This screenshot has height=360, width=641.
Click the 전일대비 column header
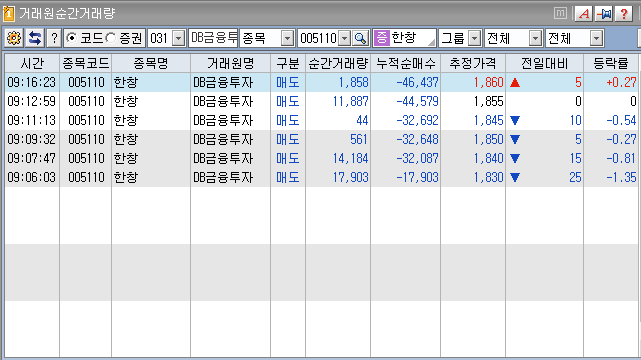(x=545, y=63)
